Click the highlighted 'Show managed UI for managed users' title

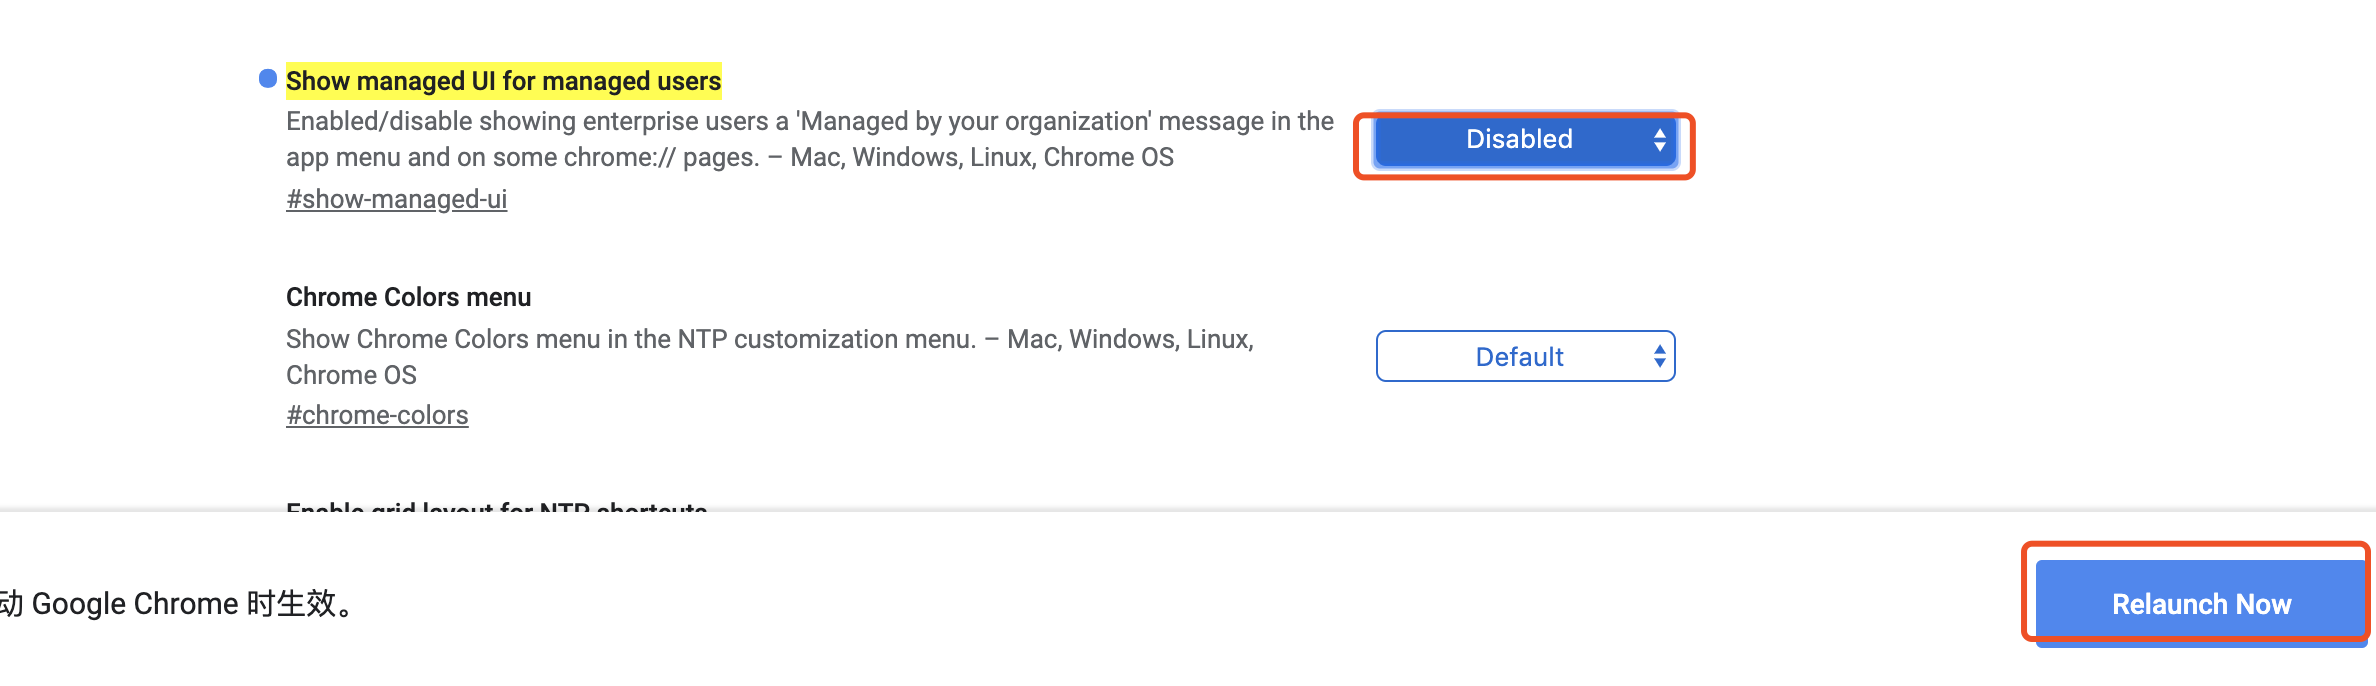[x=503, y=81]
